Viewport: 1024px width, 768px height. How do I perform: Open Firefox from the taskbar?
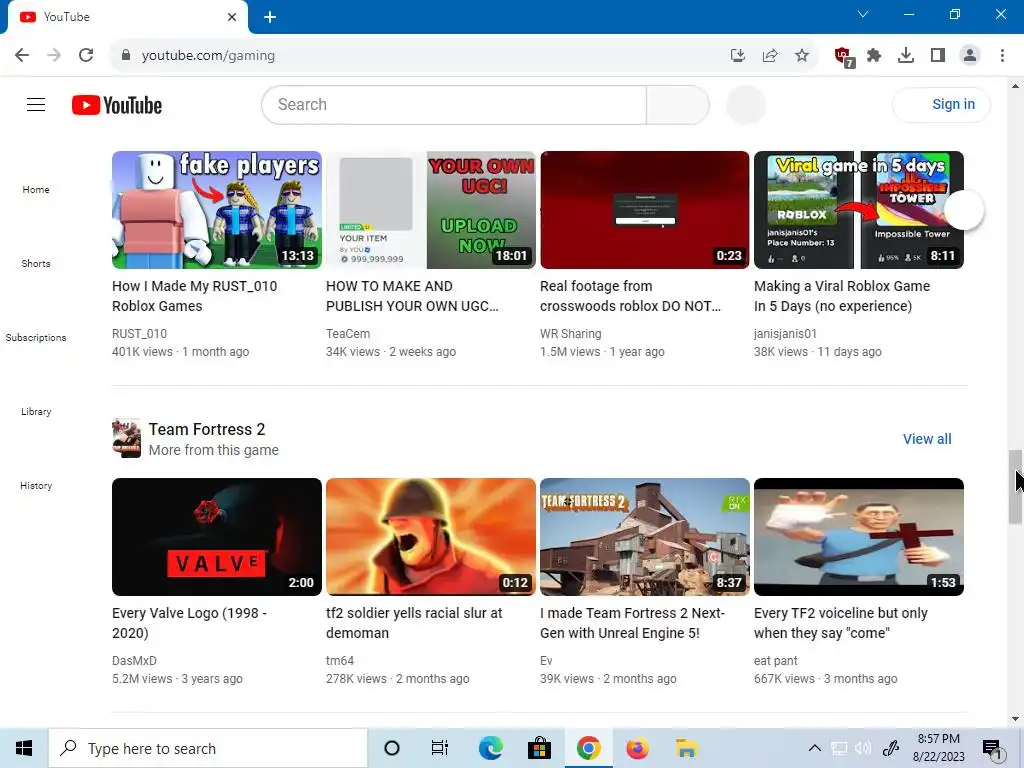637,748
